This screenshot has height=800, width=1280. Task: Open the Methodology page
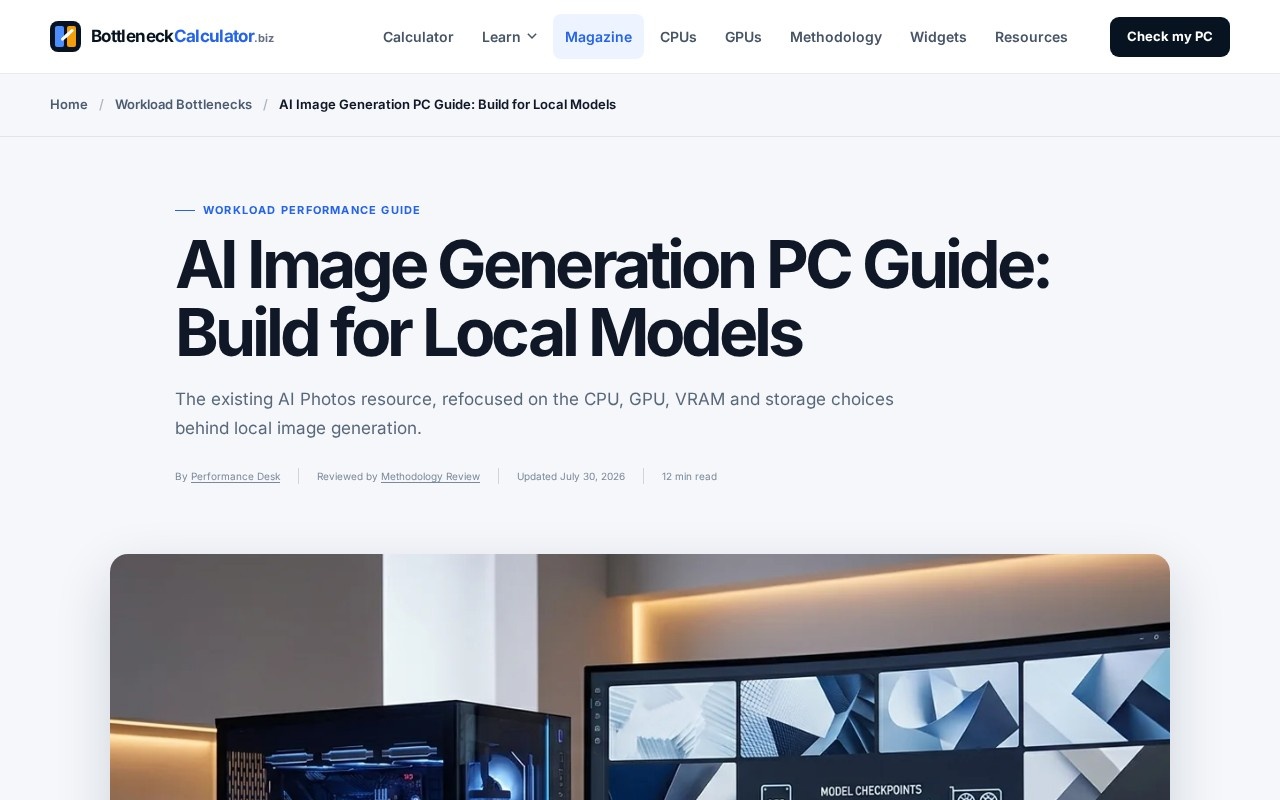tap(836, 37)
